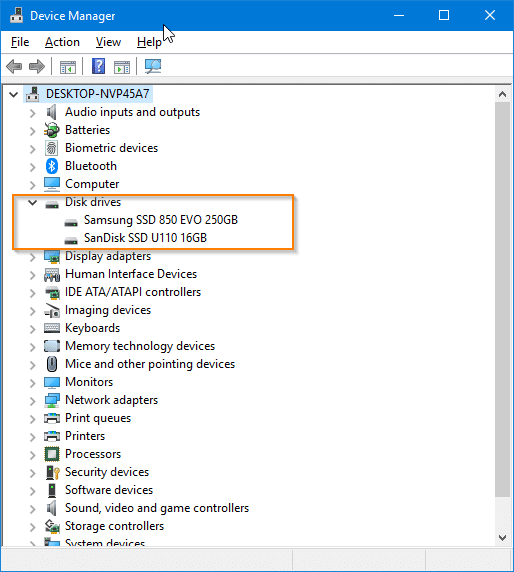Click the IDE ATA/ATAPI controllers icon
Screen dimensions: 514x572
pyautogui.click(x=52, y=292)
